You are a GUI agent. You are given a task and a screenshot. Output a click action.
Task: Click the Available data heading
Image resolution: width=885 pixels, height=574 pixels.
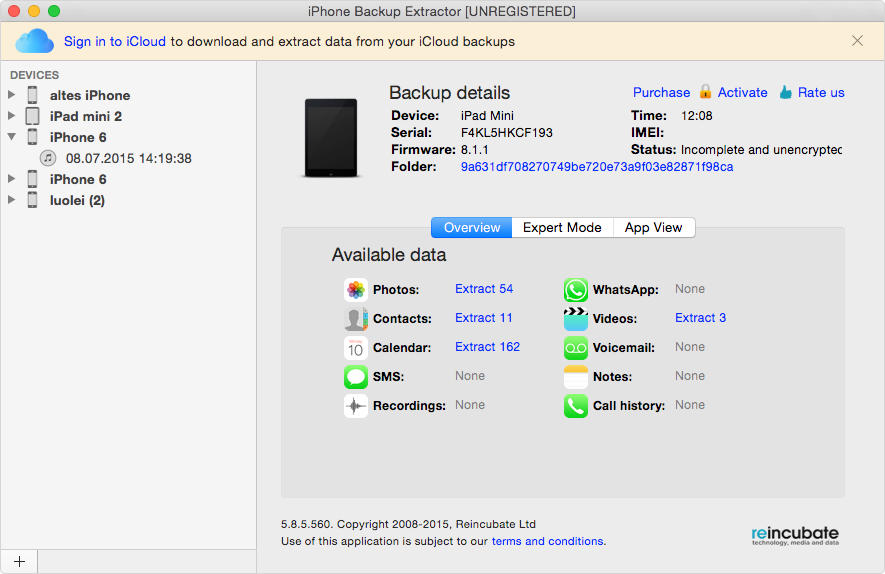(x=389, y=255)
